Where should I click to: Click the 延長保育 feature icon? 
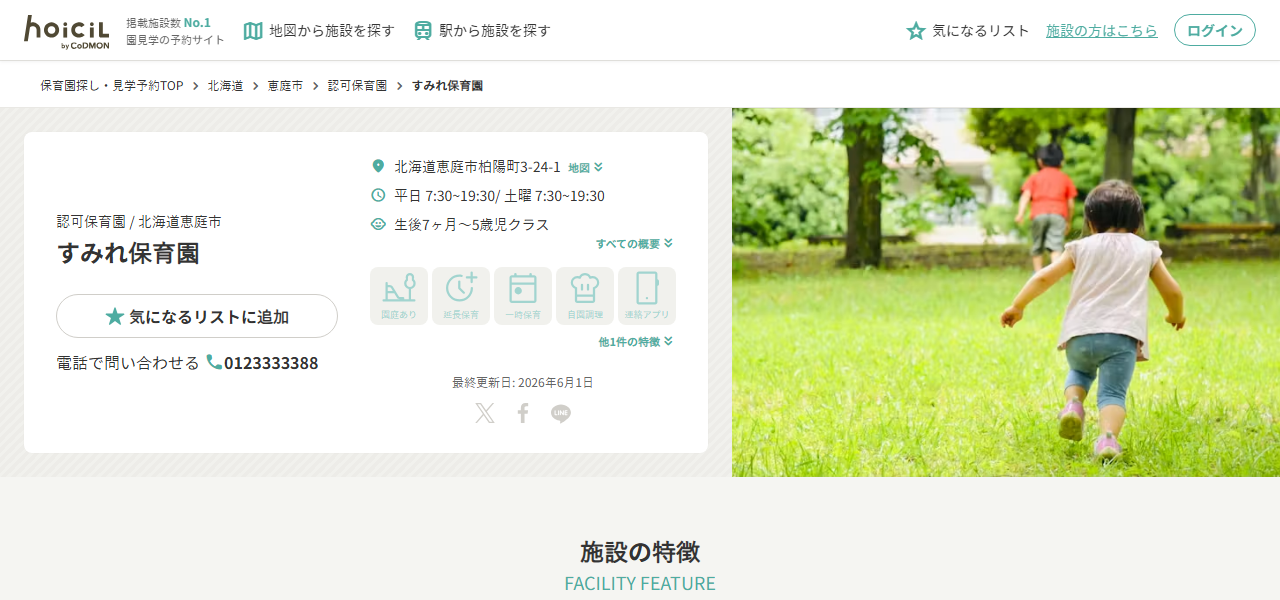click(x=461, y=296)
